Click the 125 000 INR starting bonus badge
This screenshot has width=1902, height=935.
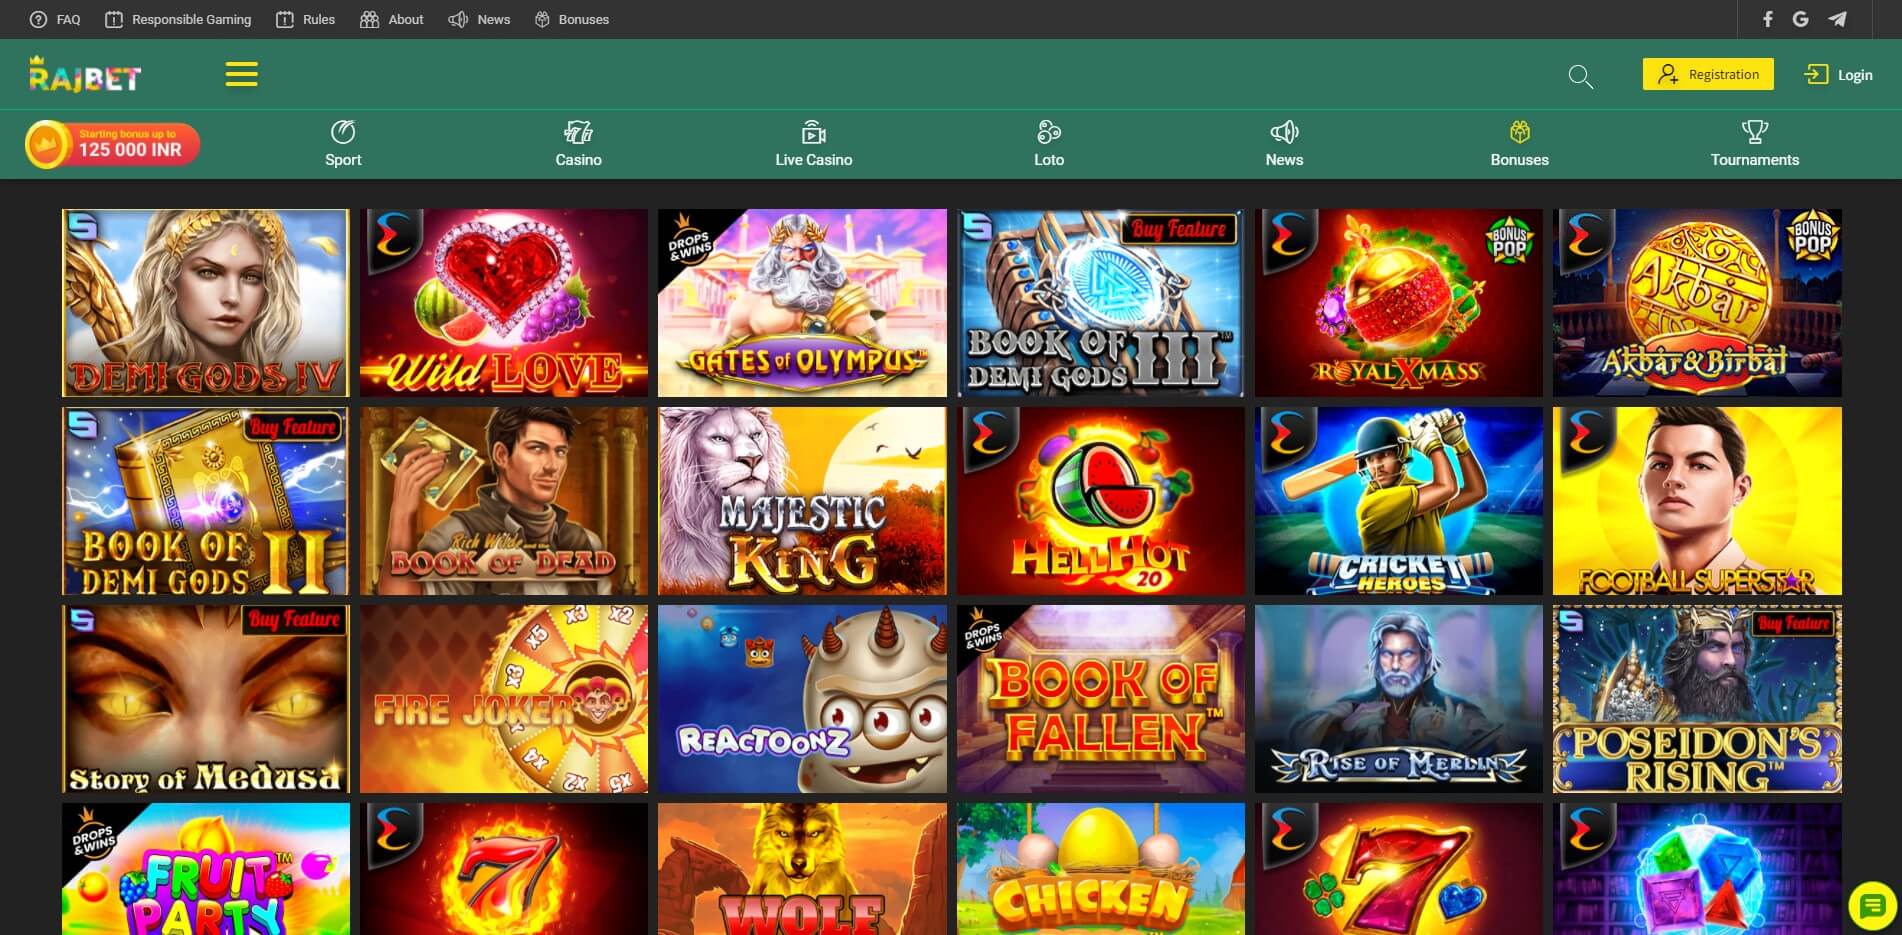[x=112, y=145]
